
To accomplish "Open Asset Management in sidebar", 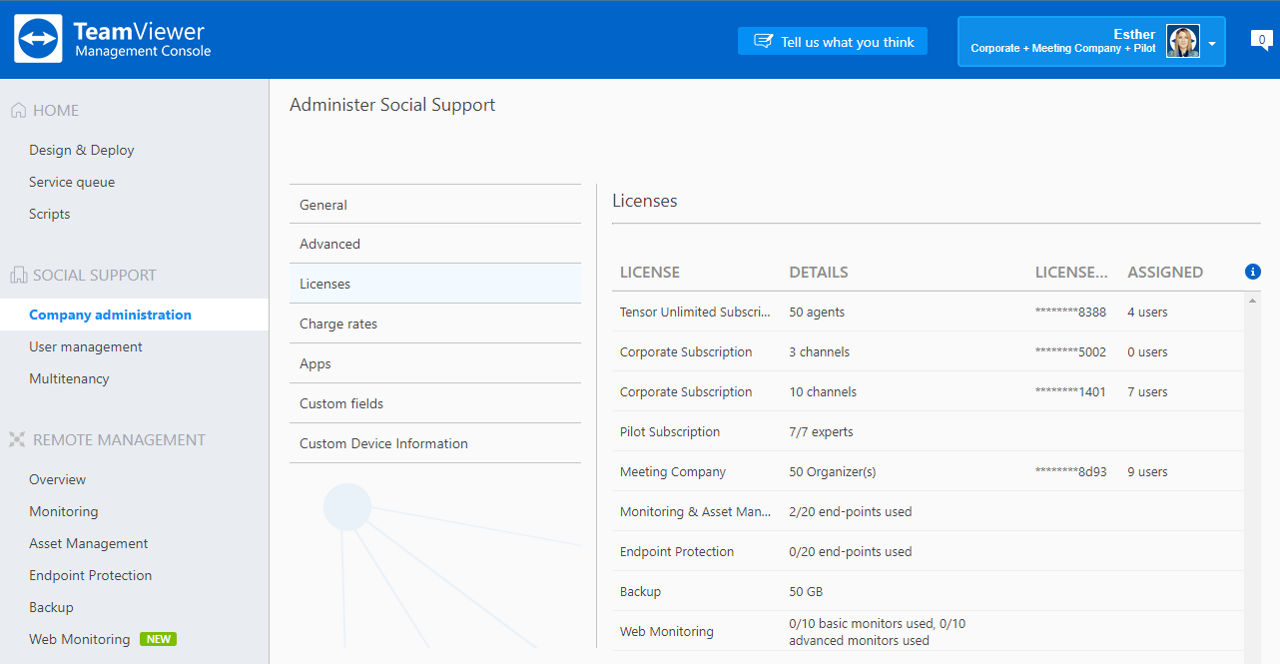I will [x=88, y=544].
